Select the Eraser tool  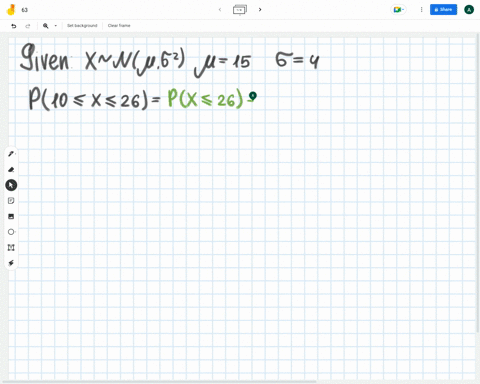[x=11, y=169]
